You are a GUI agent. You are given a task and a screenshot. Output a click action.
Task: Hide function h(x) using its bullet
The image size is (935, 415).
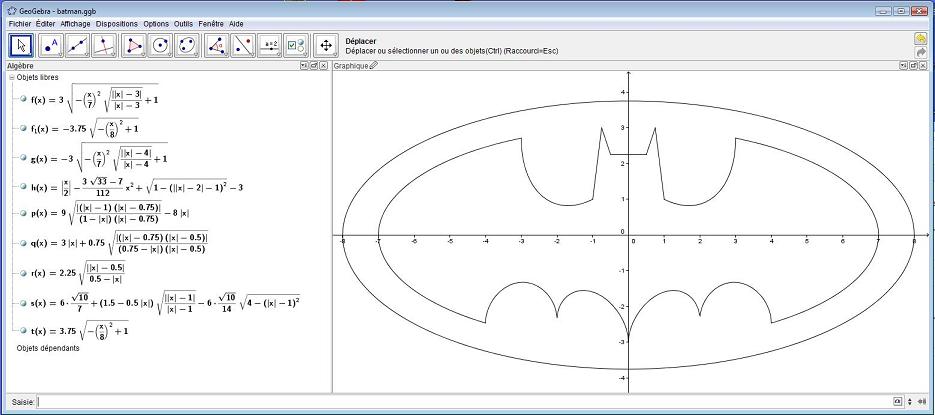click(x=22, y=185)
